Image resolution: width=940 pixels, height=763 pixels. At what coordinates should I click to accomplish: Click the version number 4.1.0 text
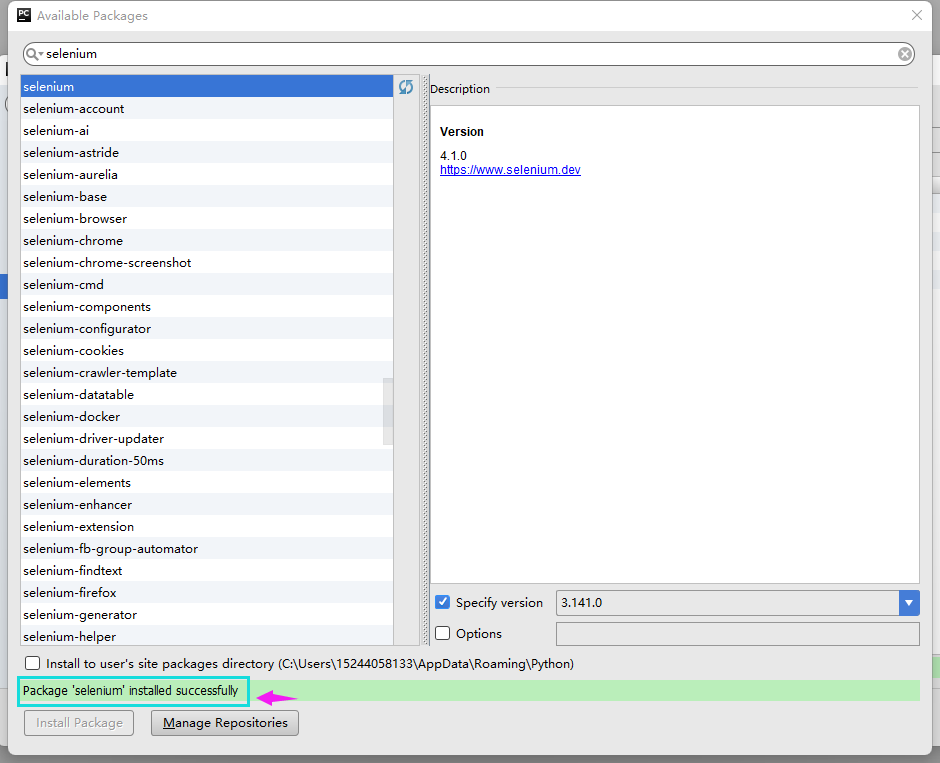[x=453, y=155]
